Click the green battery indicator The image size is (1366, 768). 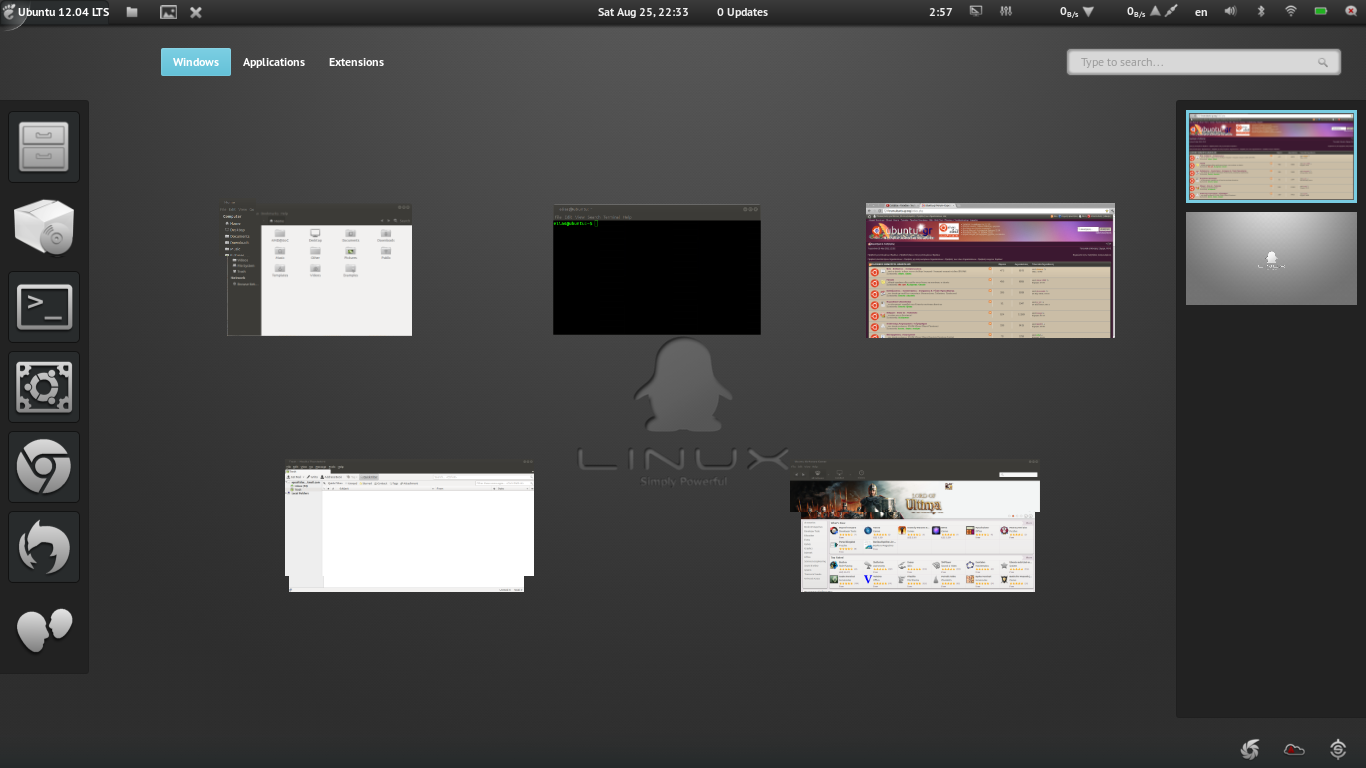tap(1321, 12)
